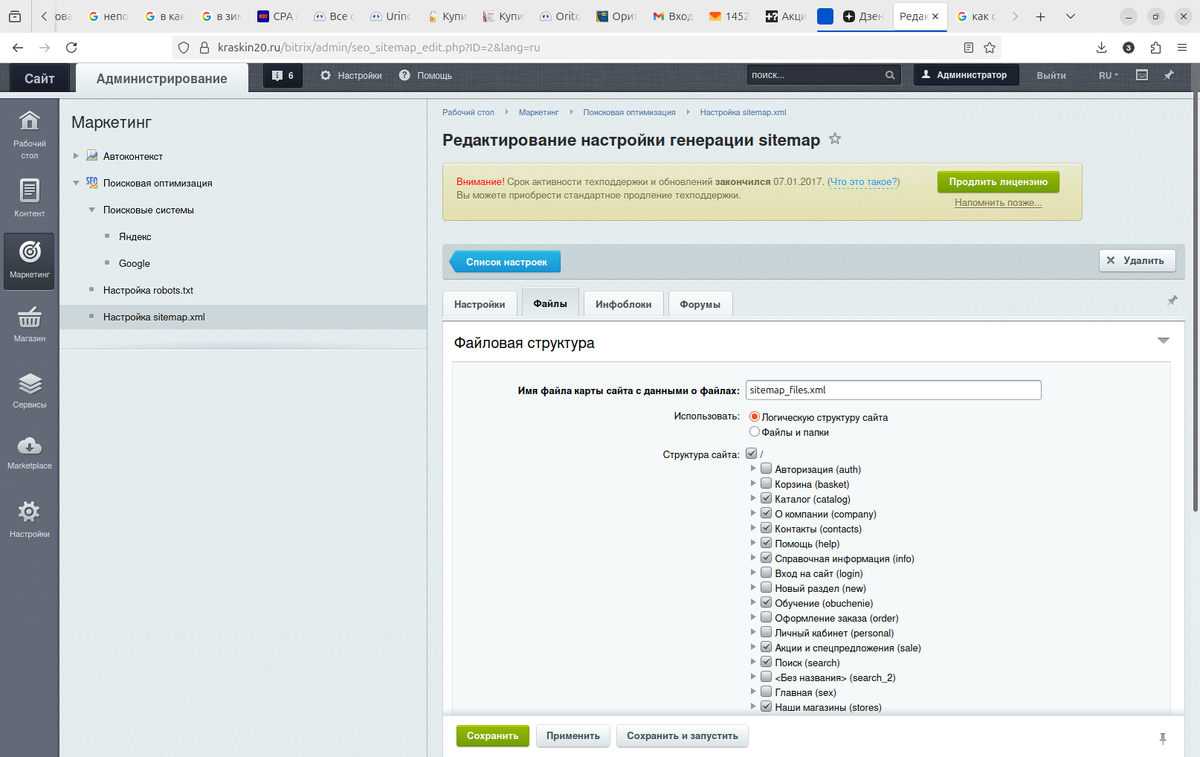Open the Контент section in sidebar
The width and height of the screenshot is (1200, 757).
click(30, 195)
